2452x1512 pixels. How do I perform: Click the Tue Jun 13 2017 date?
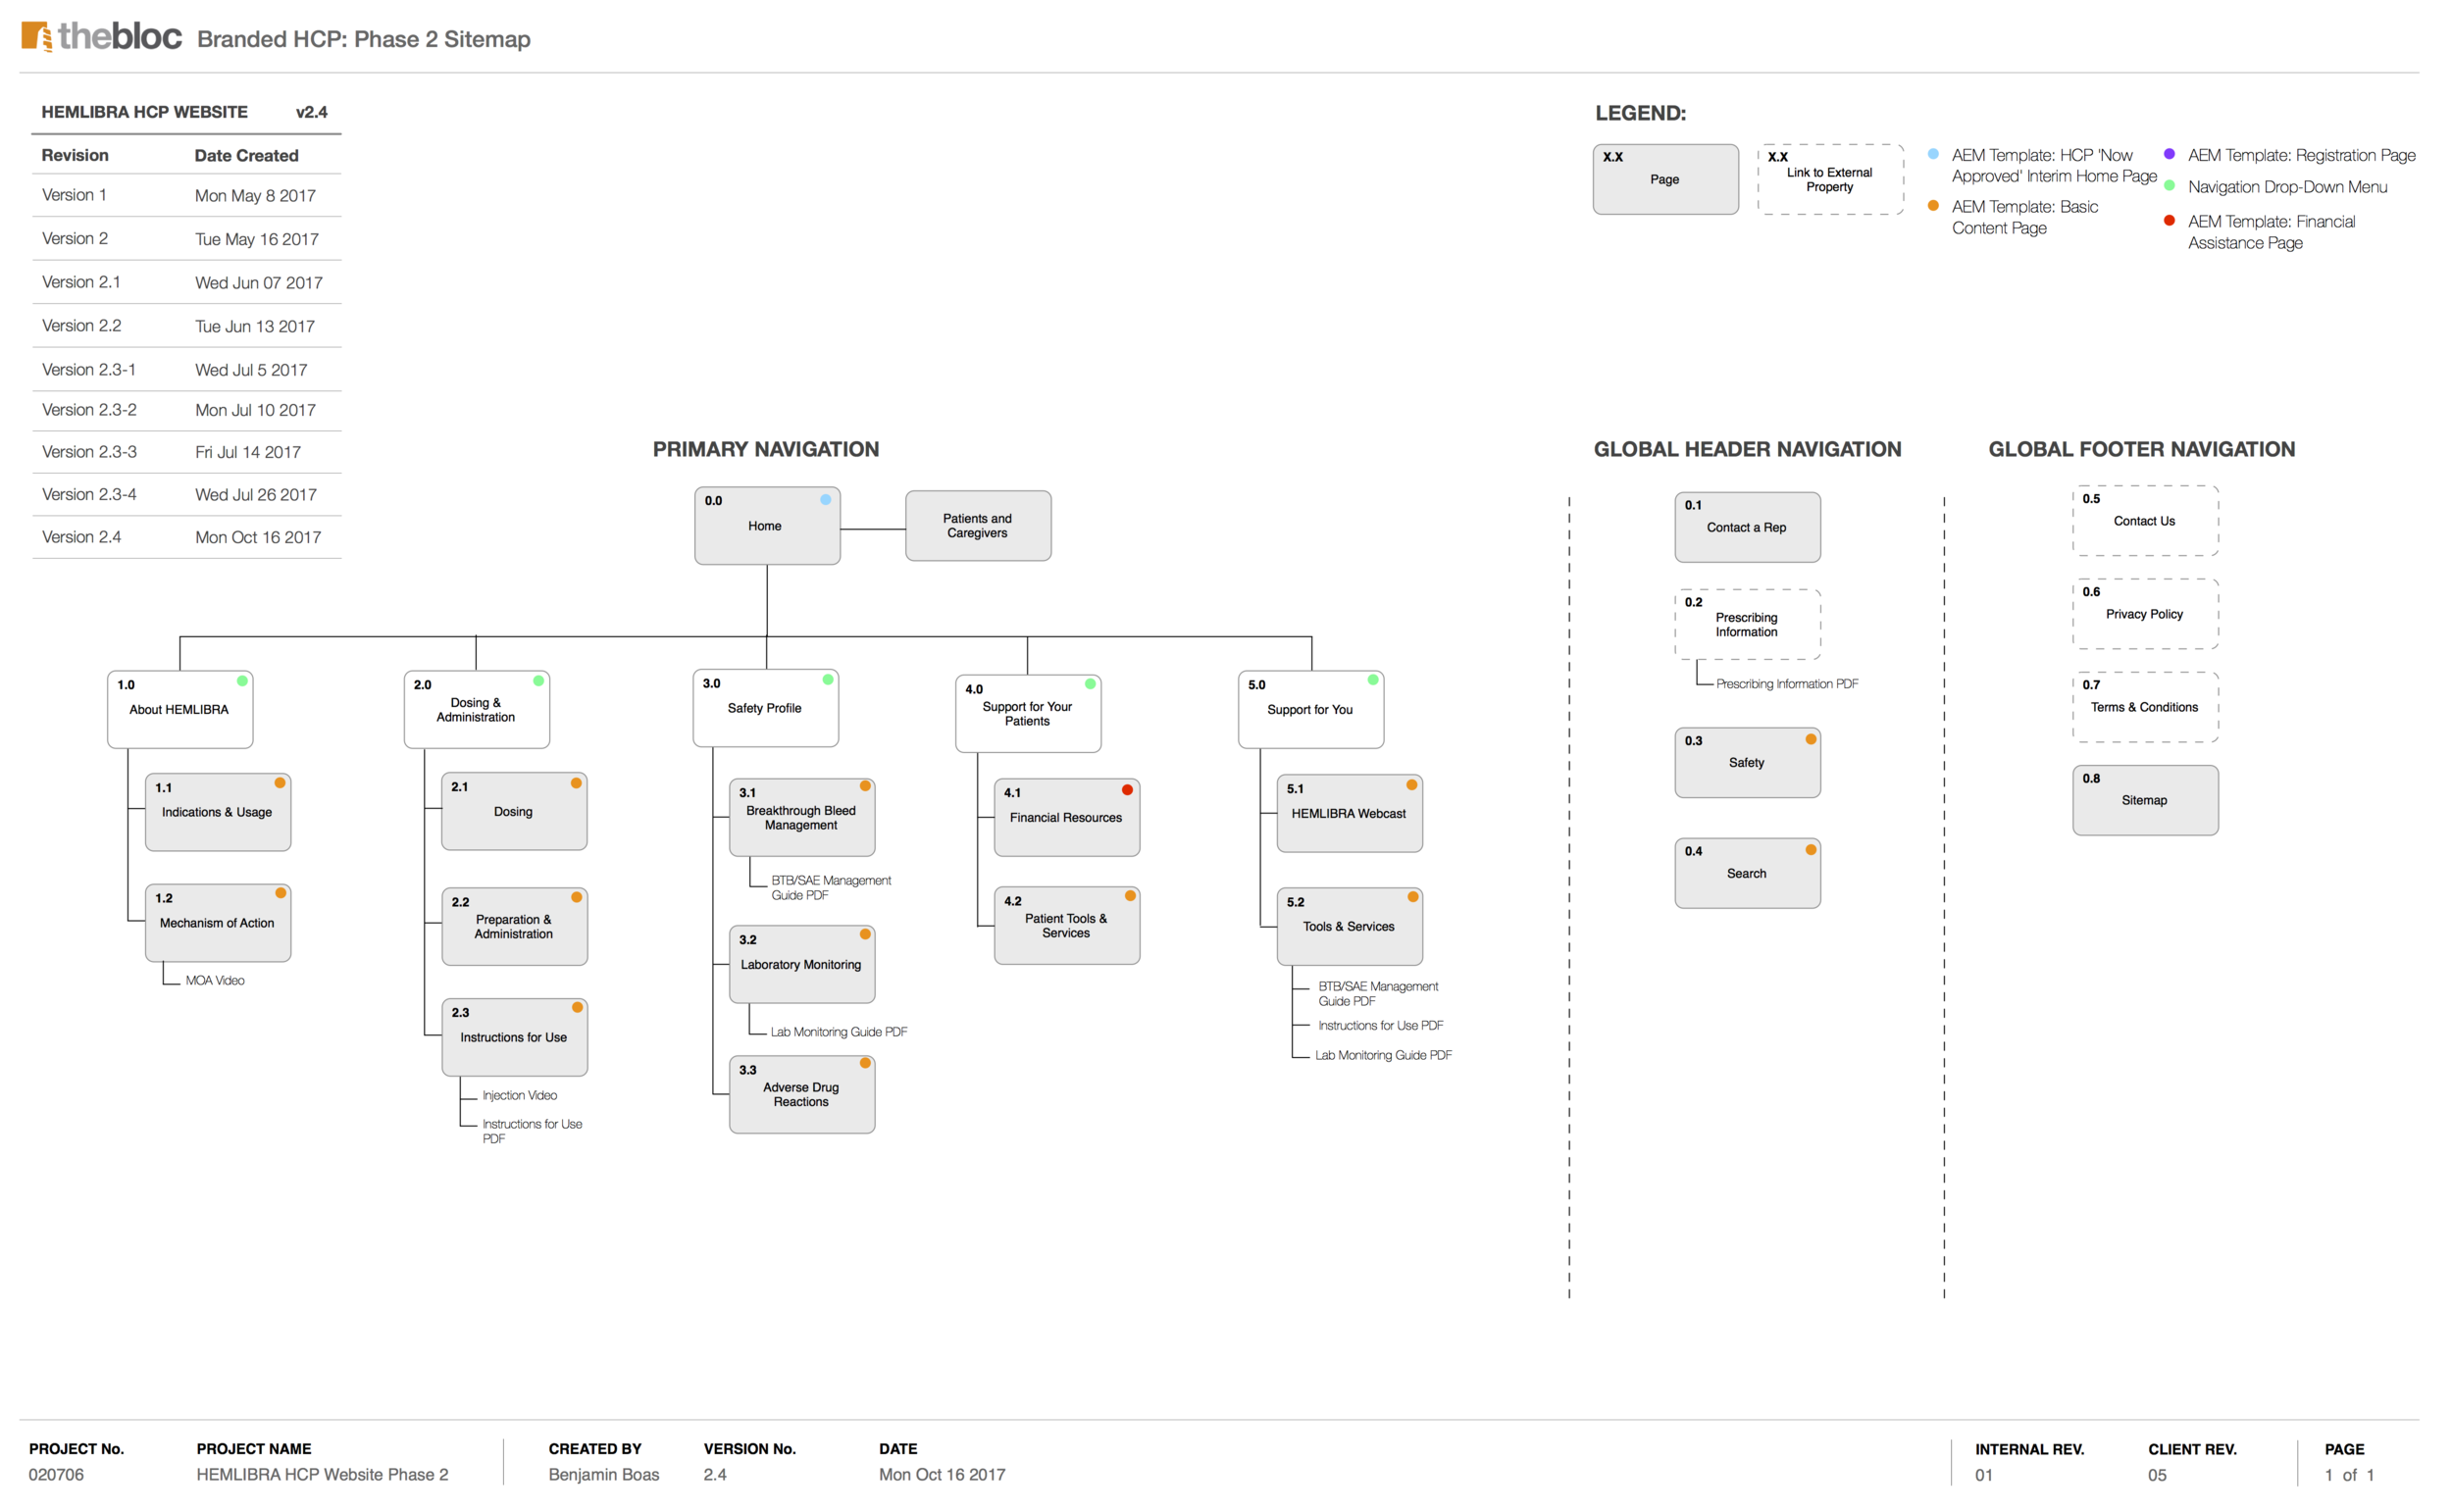pyautogui.click(x=255, y=327)
